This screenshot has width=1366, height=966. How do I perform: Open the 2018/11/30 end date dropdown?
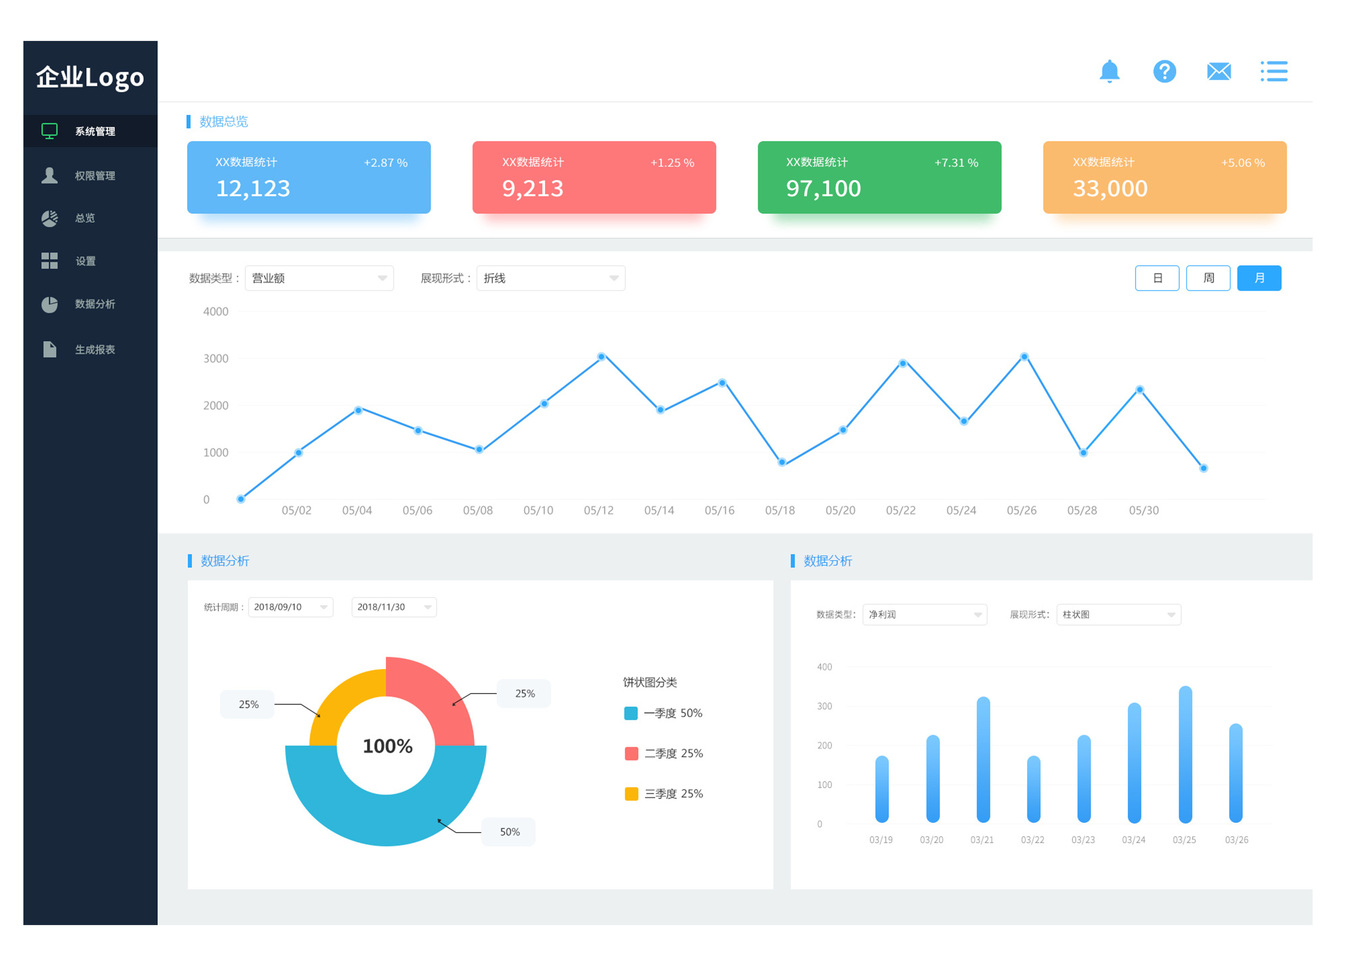coord(394,607)
